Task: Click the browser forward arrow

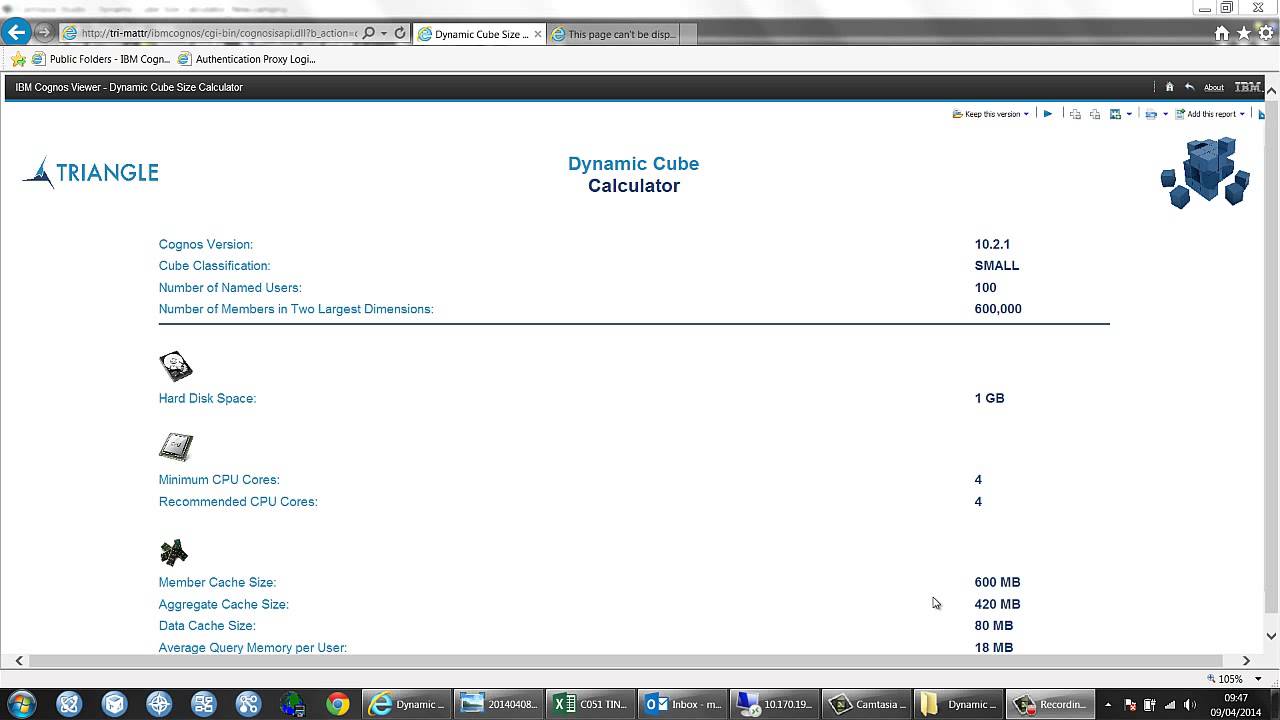Action: 43,33
